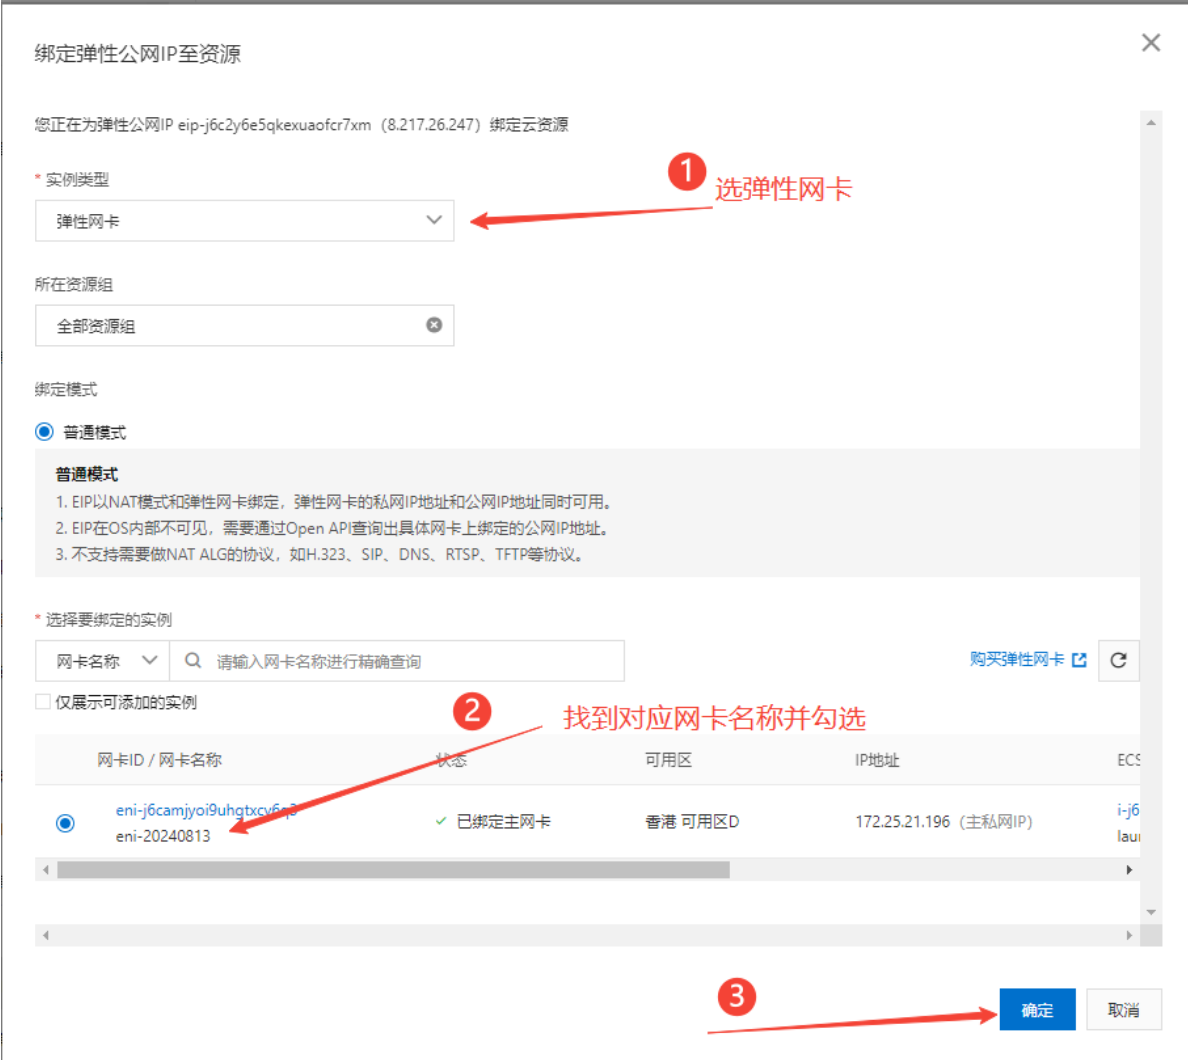Viewport: 1188px width, 1060px height.
Task: Open the 实例类型 dropdown showing 弹性网卡
Action: [x=244, y=221]
